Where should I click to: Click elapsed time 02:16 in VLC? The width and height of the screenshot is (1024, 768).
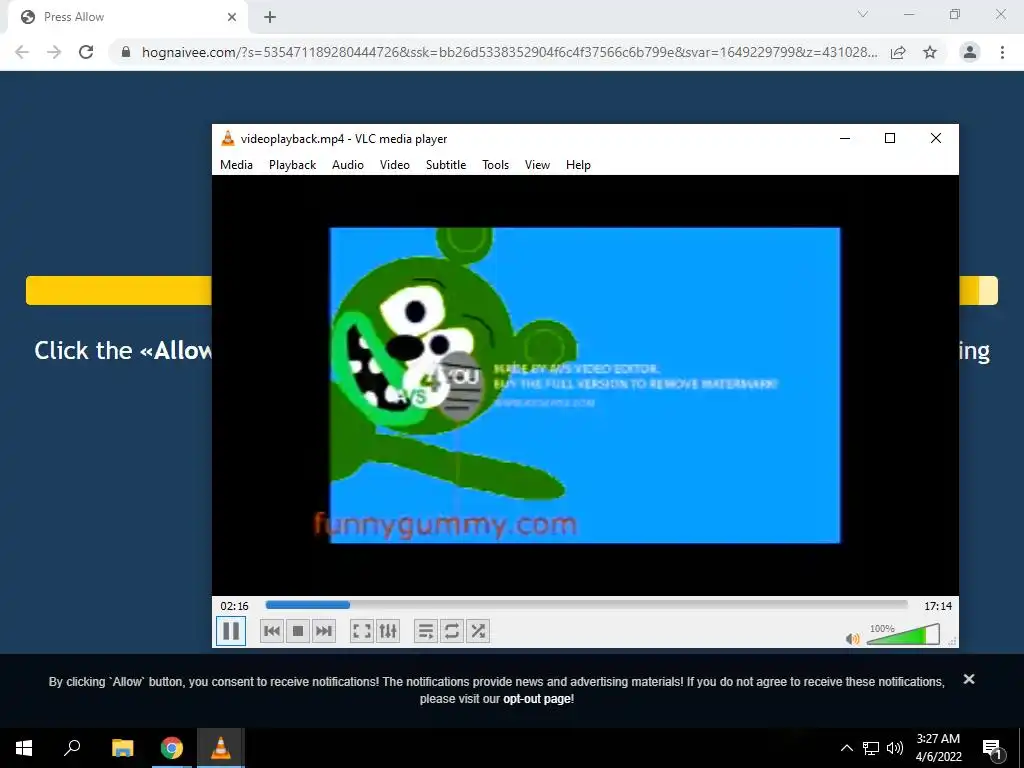click(x=234, y=606)
